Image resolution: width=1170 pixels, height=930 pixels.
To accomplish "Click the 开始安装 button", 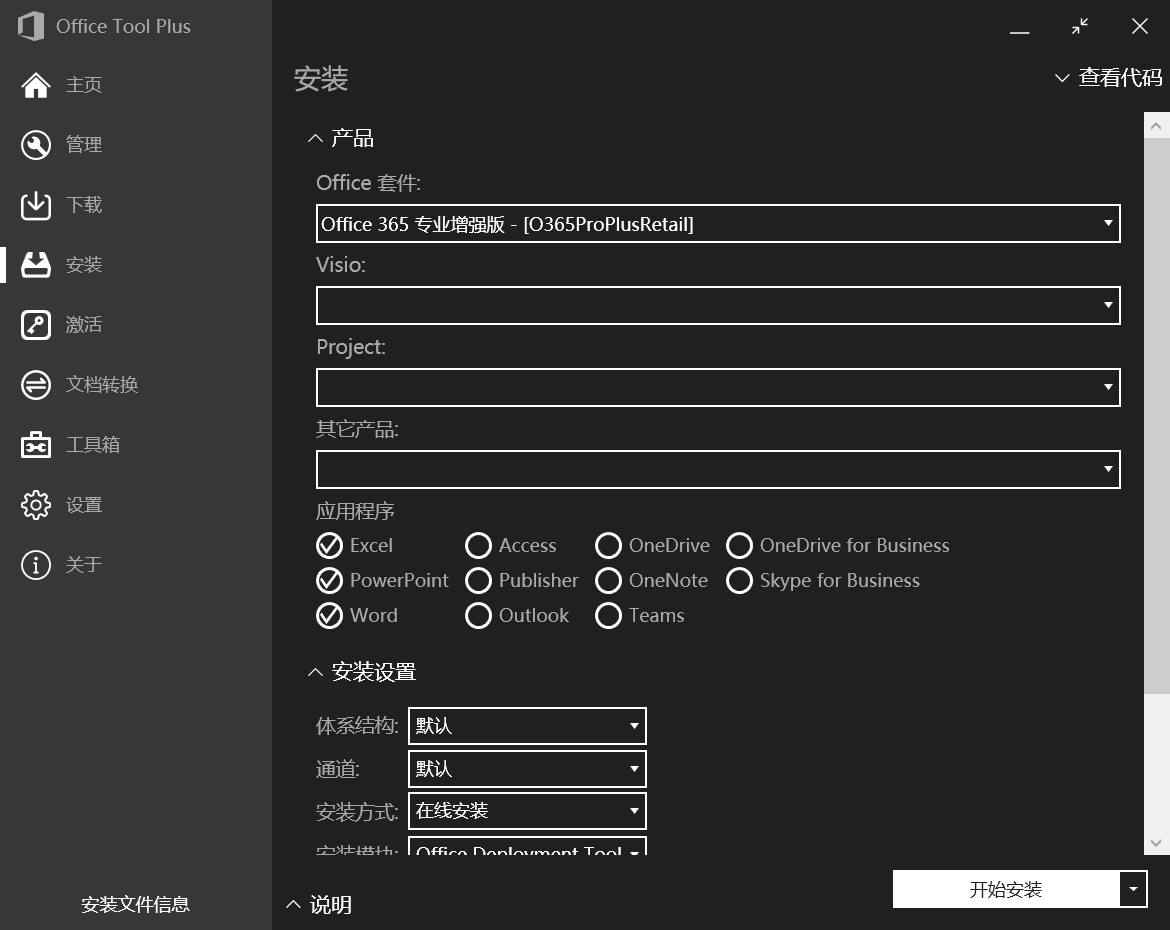I will 1006,889.
